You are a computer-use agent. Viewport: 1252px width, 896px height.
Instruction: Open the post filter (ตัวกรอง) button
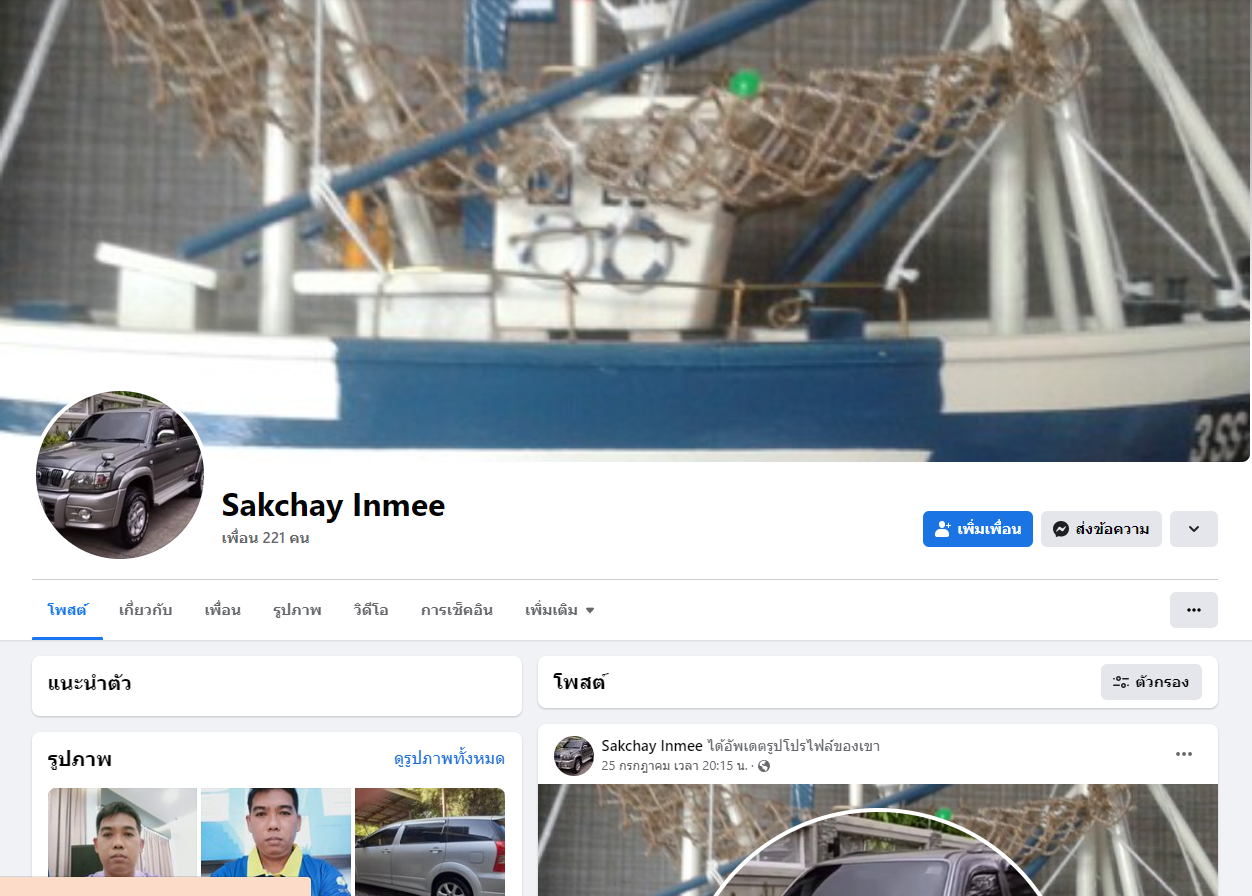1151,682
